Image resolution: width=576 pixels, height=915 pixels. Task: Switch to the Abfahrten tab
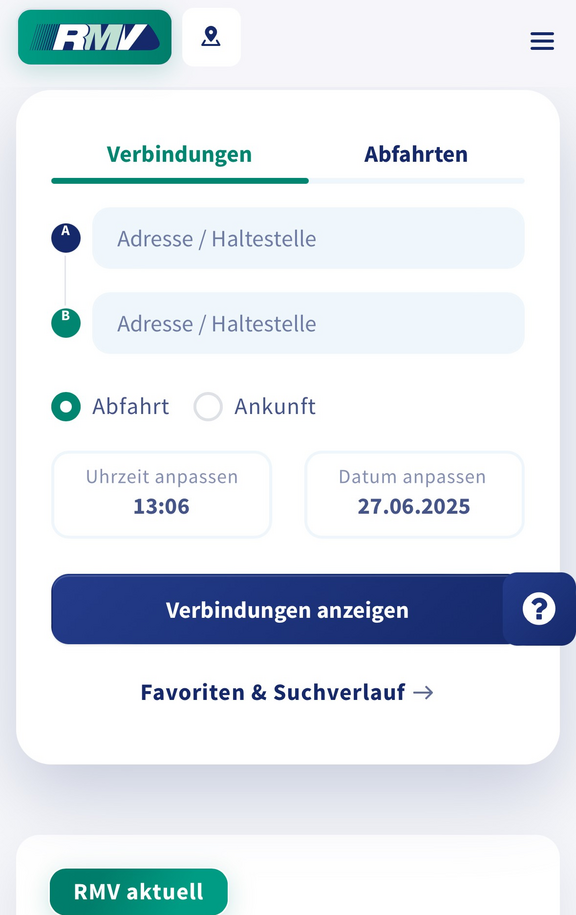(416, 154)
